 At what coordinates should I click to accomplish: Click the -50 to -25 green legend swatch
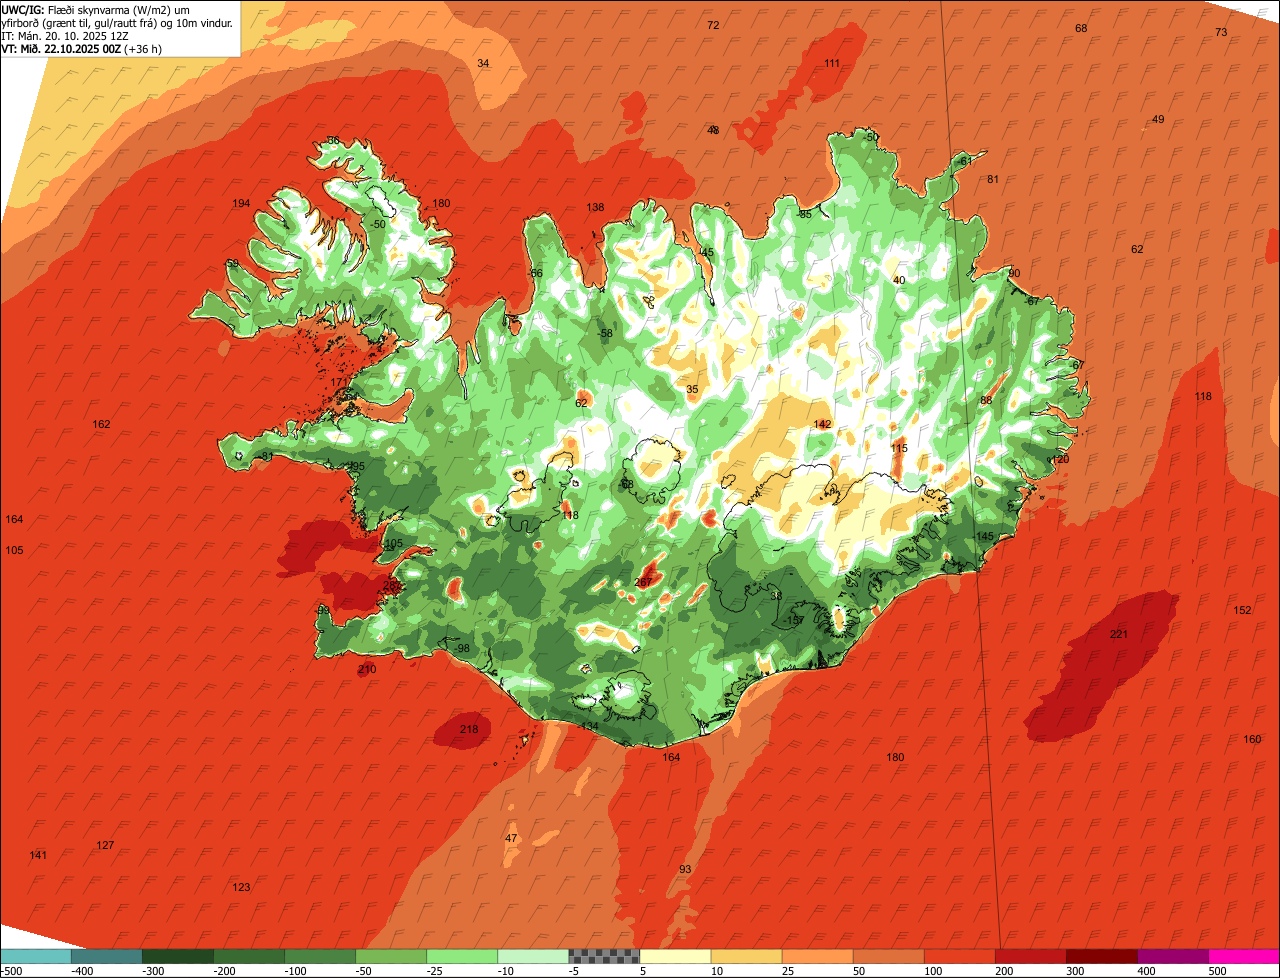[x=391, y=956]
